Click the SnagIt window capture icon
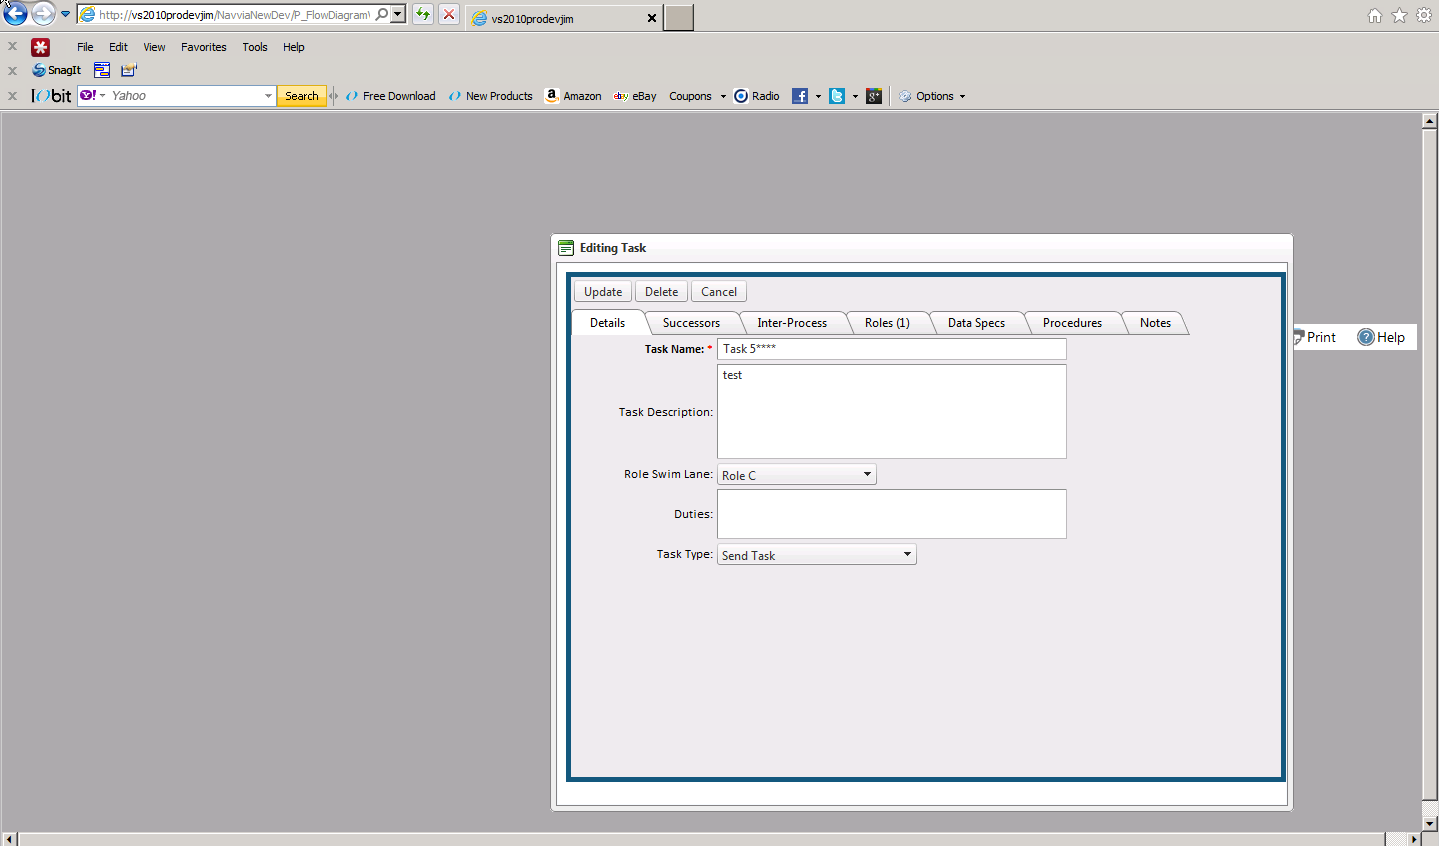Screen dimensions: 1439x846 click(102, 70)
